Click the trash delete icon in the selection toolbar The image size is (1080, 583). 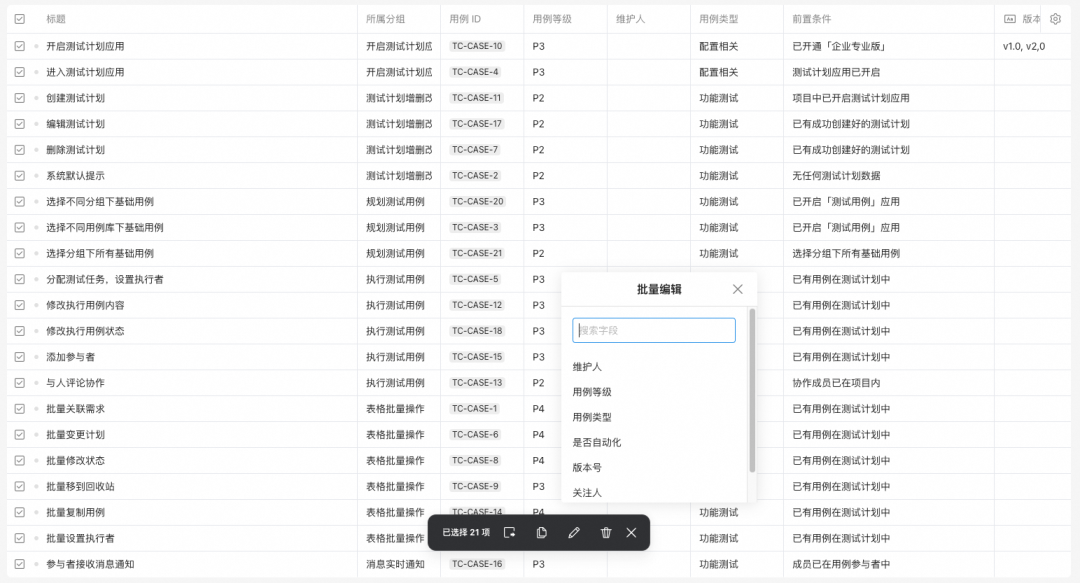point(606,532)
